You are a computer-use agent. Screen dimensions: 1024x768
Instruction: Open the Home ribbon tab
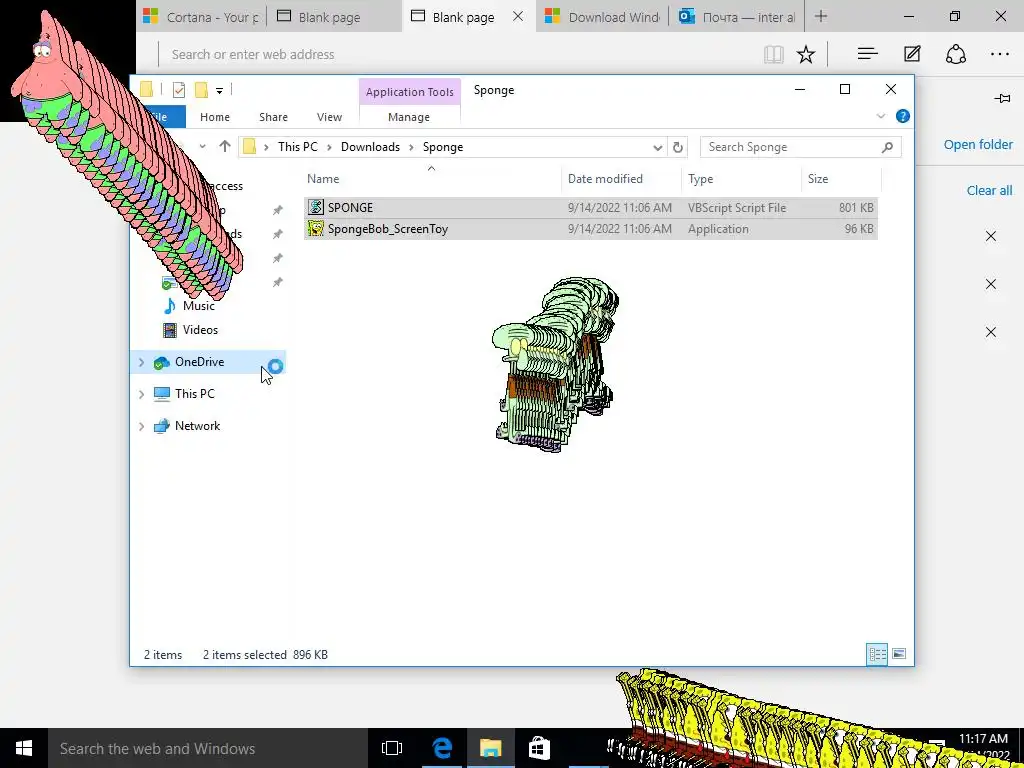215,117
